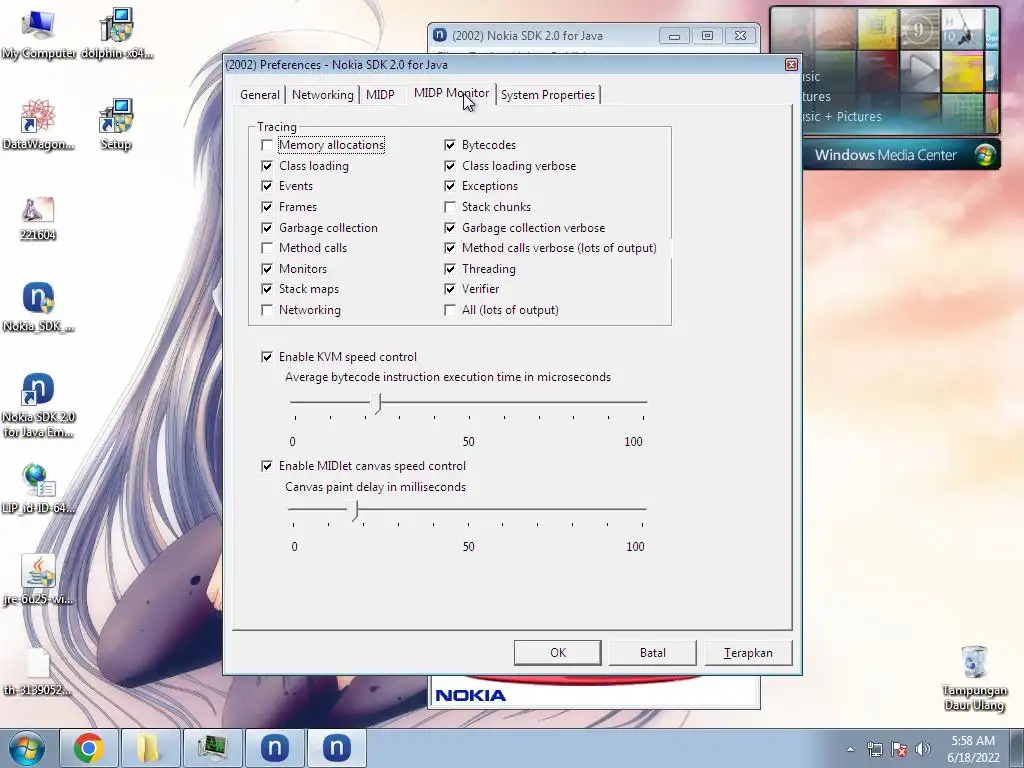1024x768 pixels.
Task: Maximize the Nokia SDK 2.0 background window
Action: [707, 36]
